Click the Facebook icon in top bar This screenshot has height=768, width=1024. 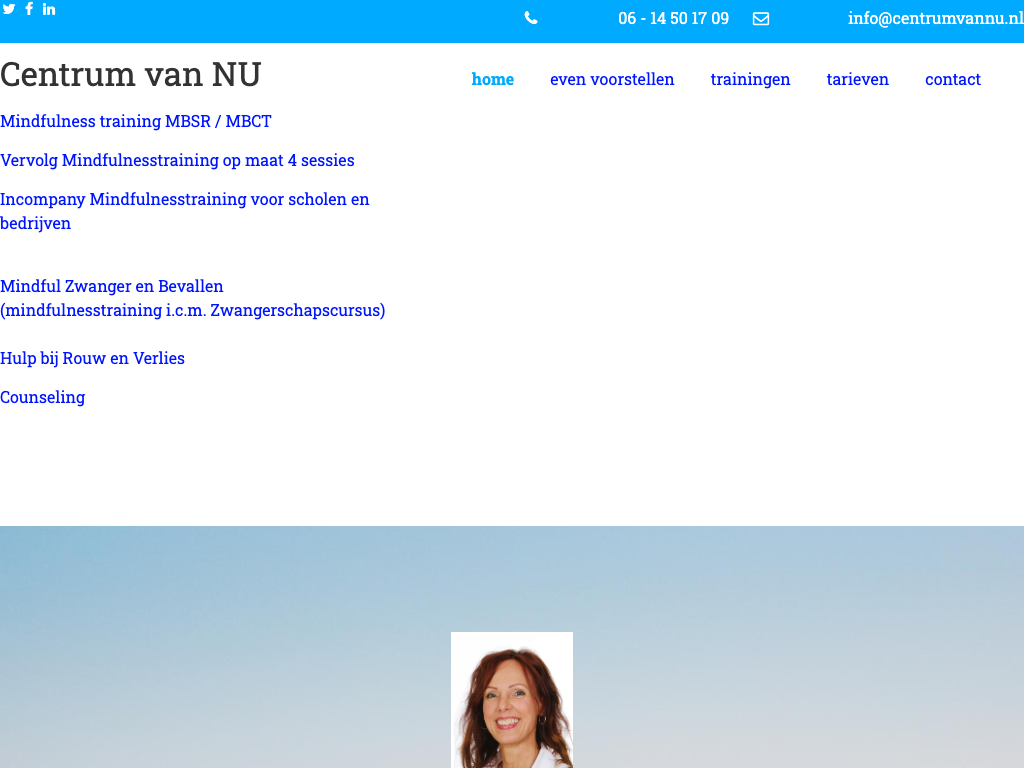coord(29,9)
